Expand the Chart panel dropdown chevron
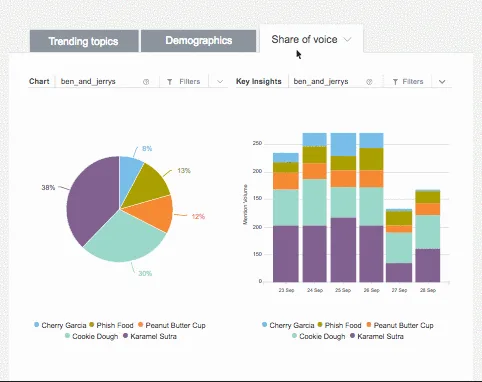Viewport: 482px width, 382px height. [220, 82]
